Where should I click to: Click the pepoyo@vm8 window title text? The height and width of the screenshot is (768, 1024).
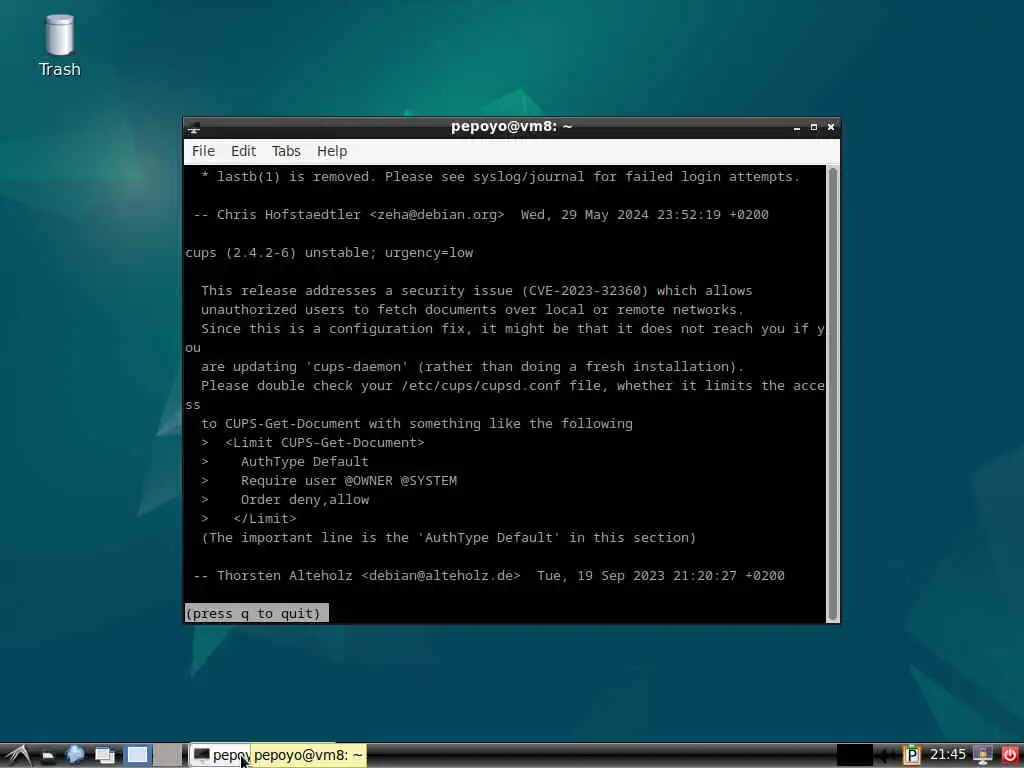(511, 127)
